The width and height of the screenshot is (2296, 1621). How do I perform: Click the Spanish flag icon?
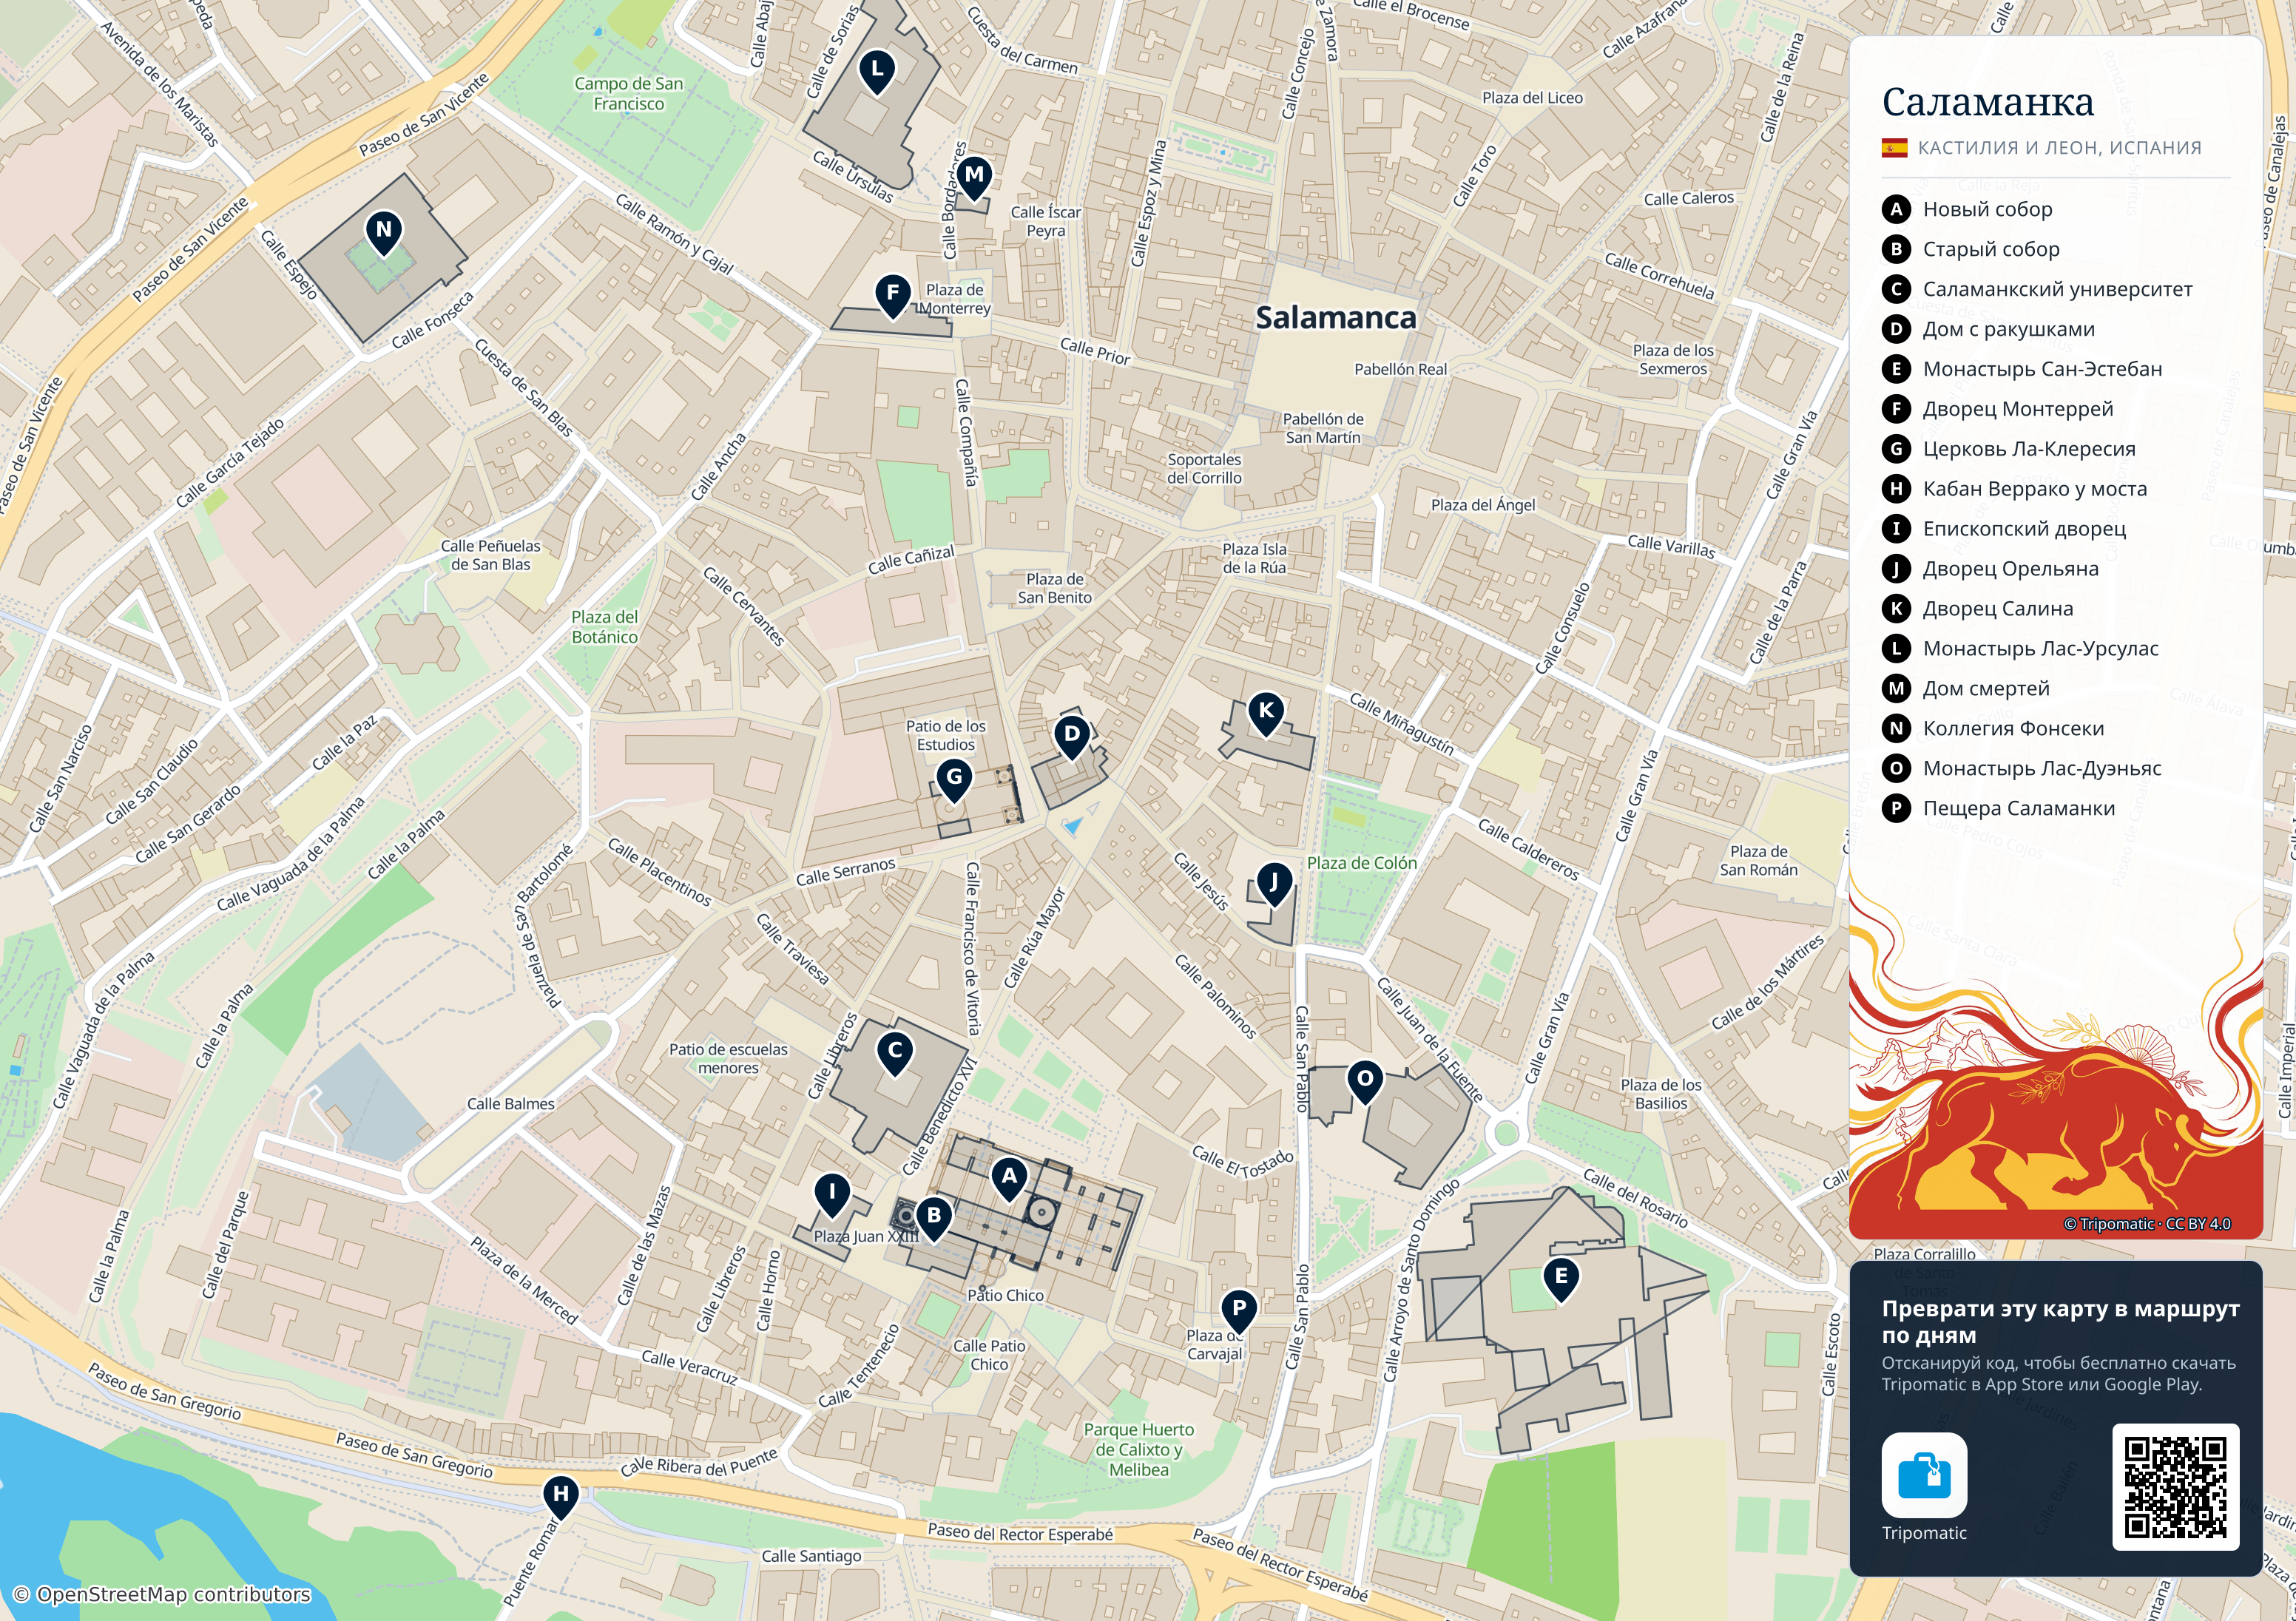(1894, 148)
